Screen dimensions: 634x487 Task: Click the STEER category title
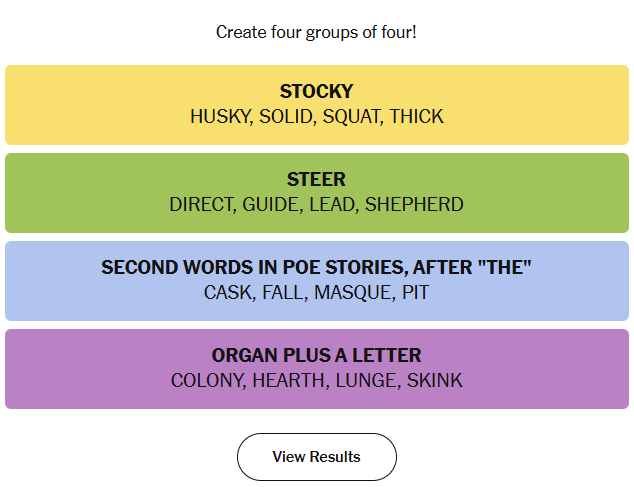pos(316,180)
